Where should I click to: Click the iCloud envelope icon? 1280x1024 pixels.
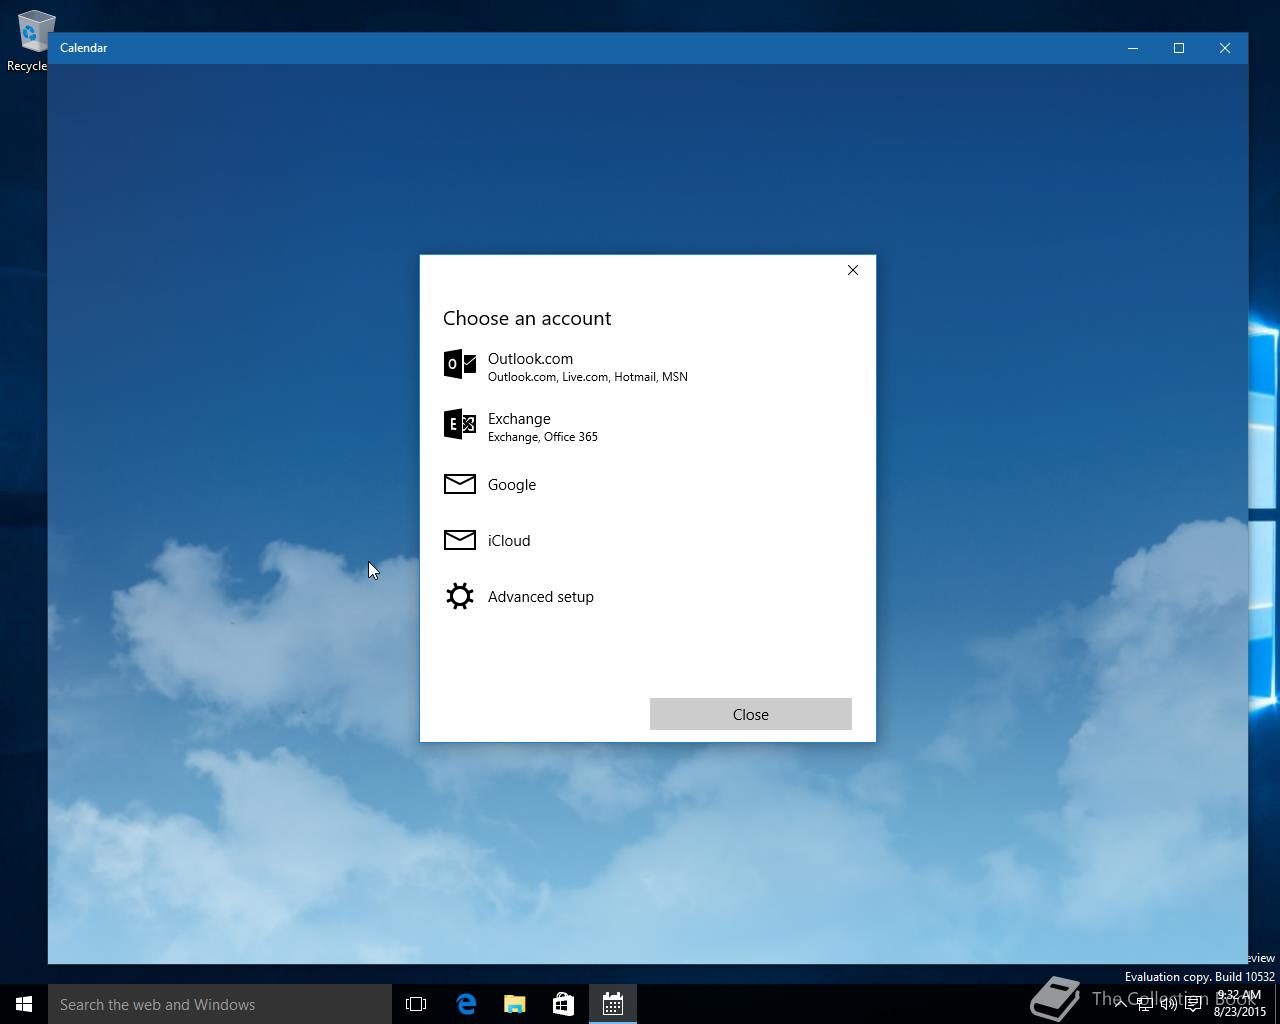460,540
